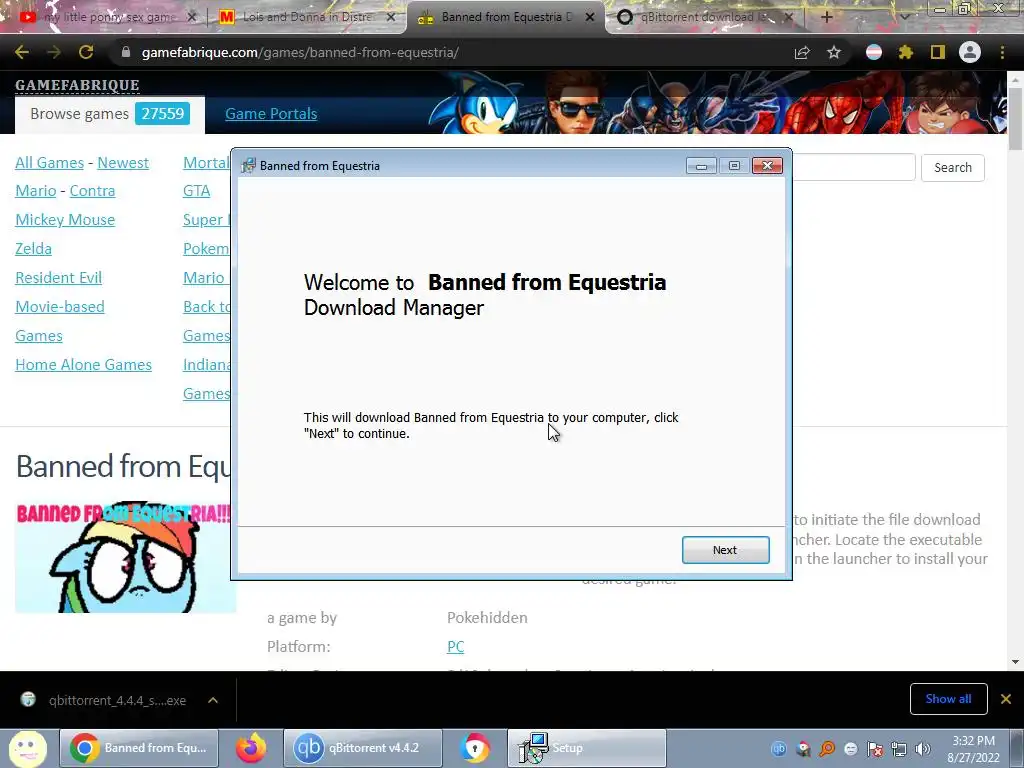Open the Home Alone Games link
1024x768 pixels.
[x=84, y=364]
